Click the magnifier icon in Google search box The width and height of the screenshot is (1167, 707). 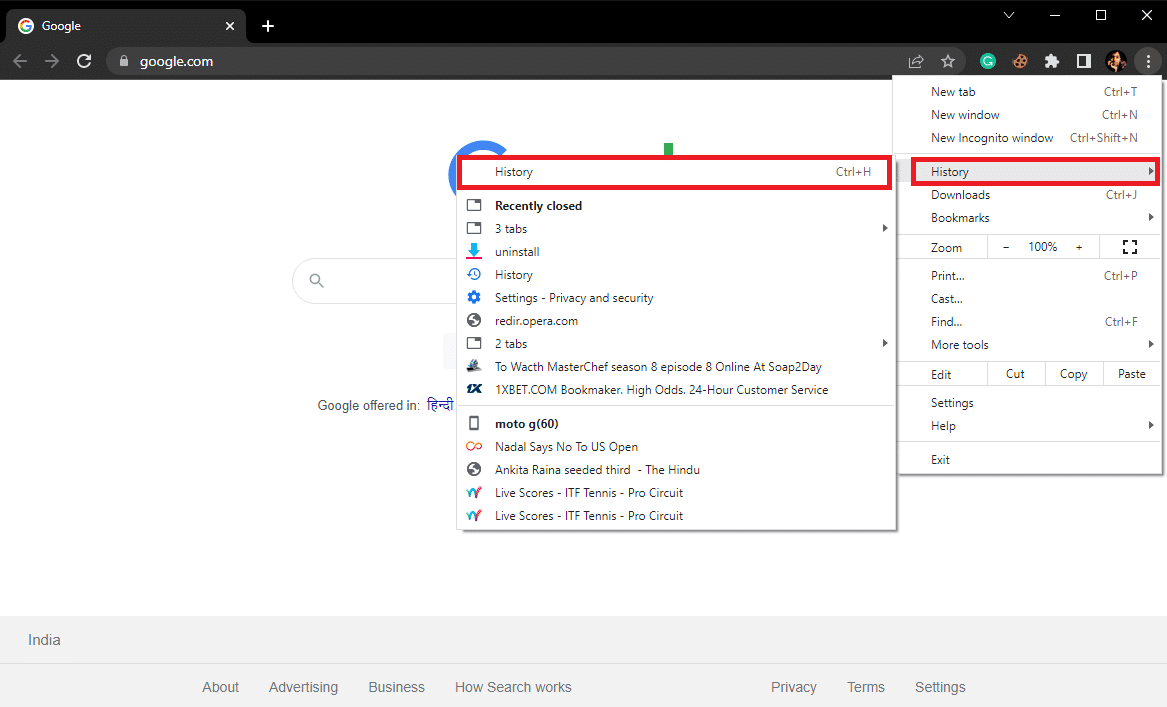coord(316,281)
